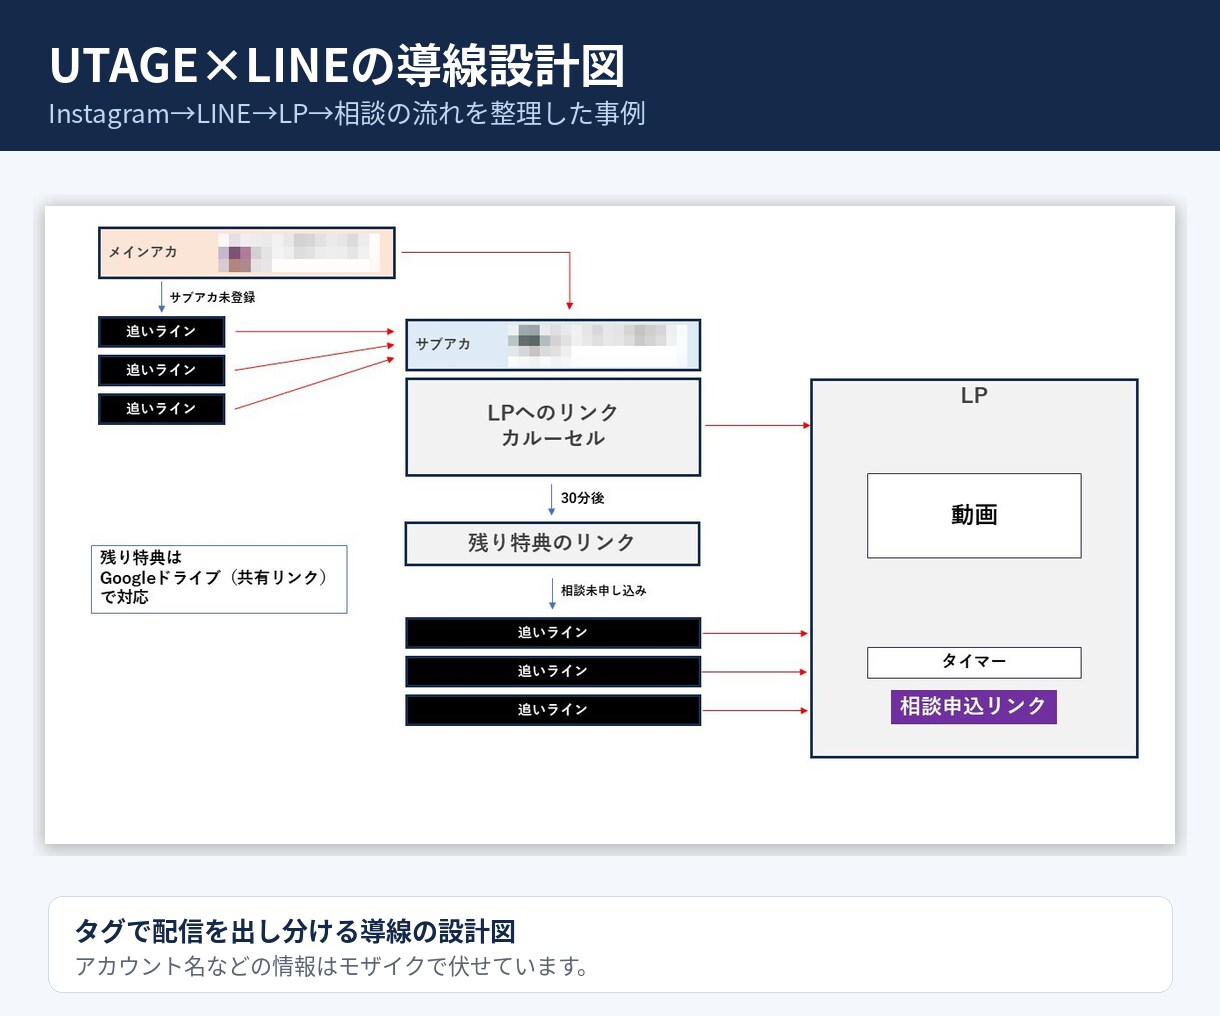Click the purple 相談申込リンク button

[974, 706]
